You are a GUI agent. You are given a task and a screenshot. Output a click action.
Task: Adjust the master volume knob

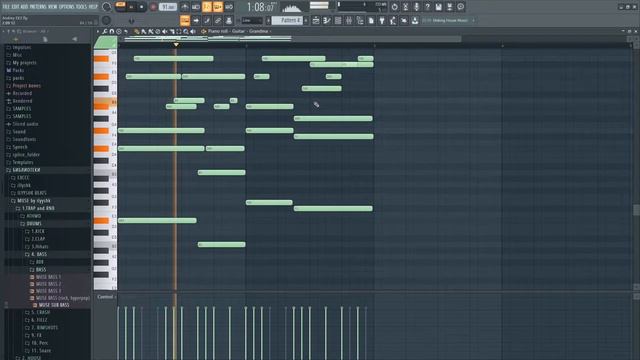click(x=107, y=7)
